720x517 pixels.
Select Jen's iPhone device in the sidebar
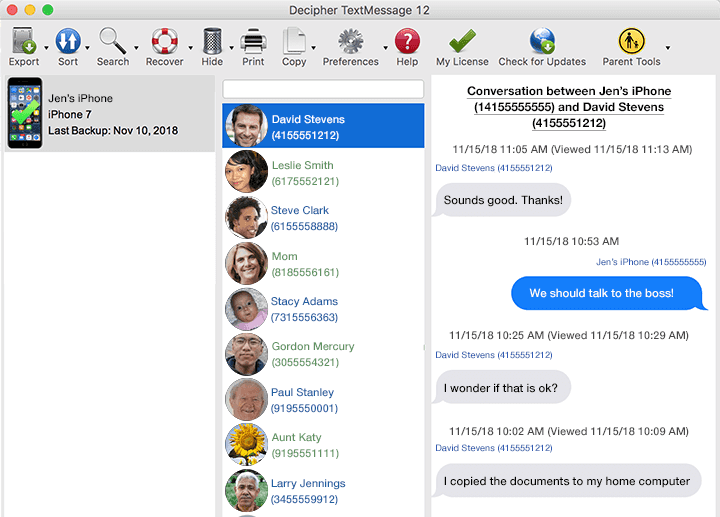click(x=108, y=114)
